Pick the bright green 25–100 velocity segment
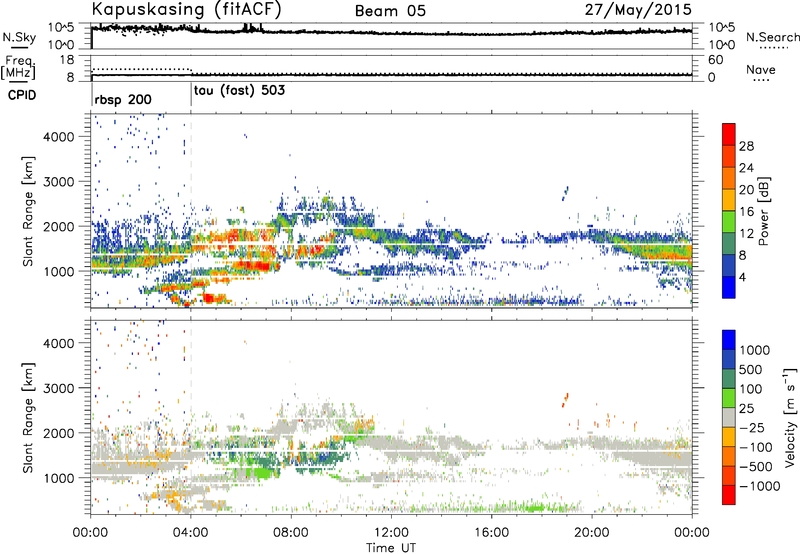Screen dimensions: 800x554 (729, 398)
